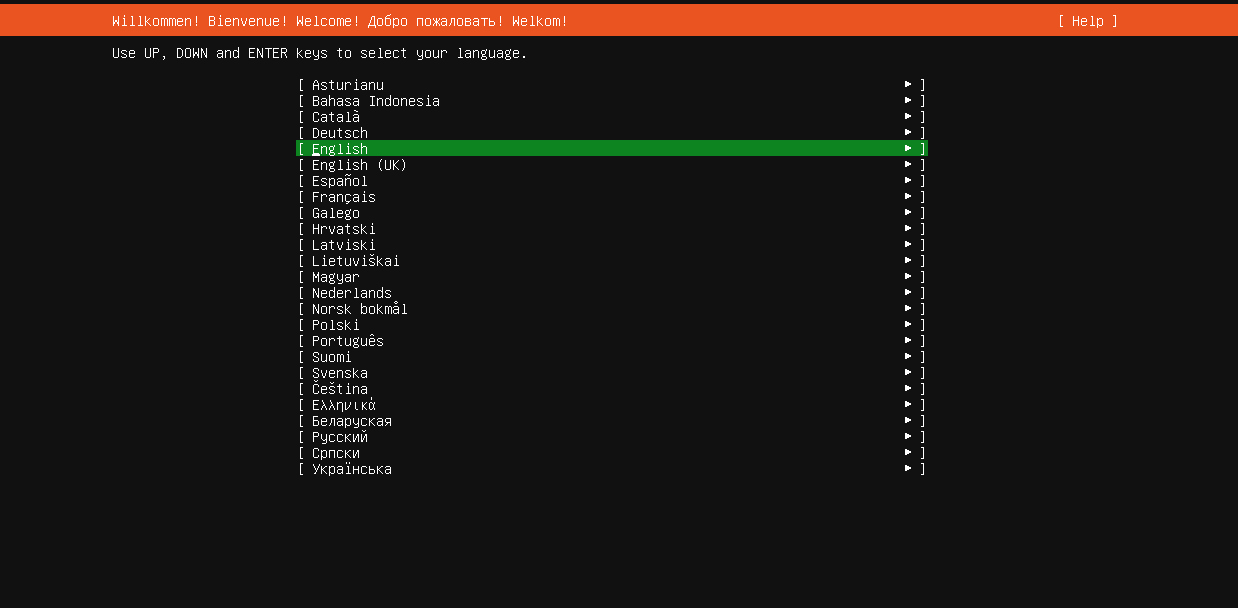The width and height of the screenshot is (1238, 608).
Task: Choose Català as installer language
Action: coord(612,117)
